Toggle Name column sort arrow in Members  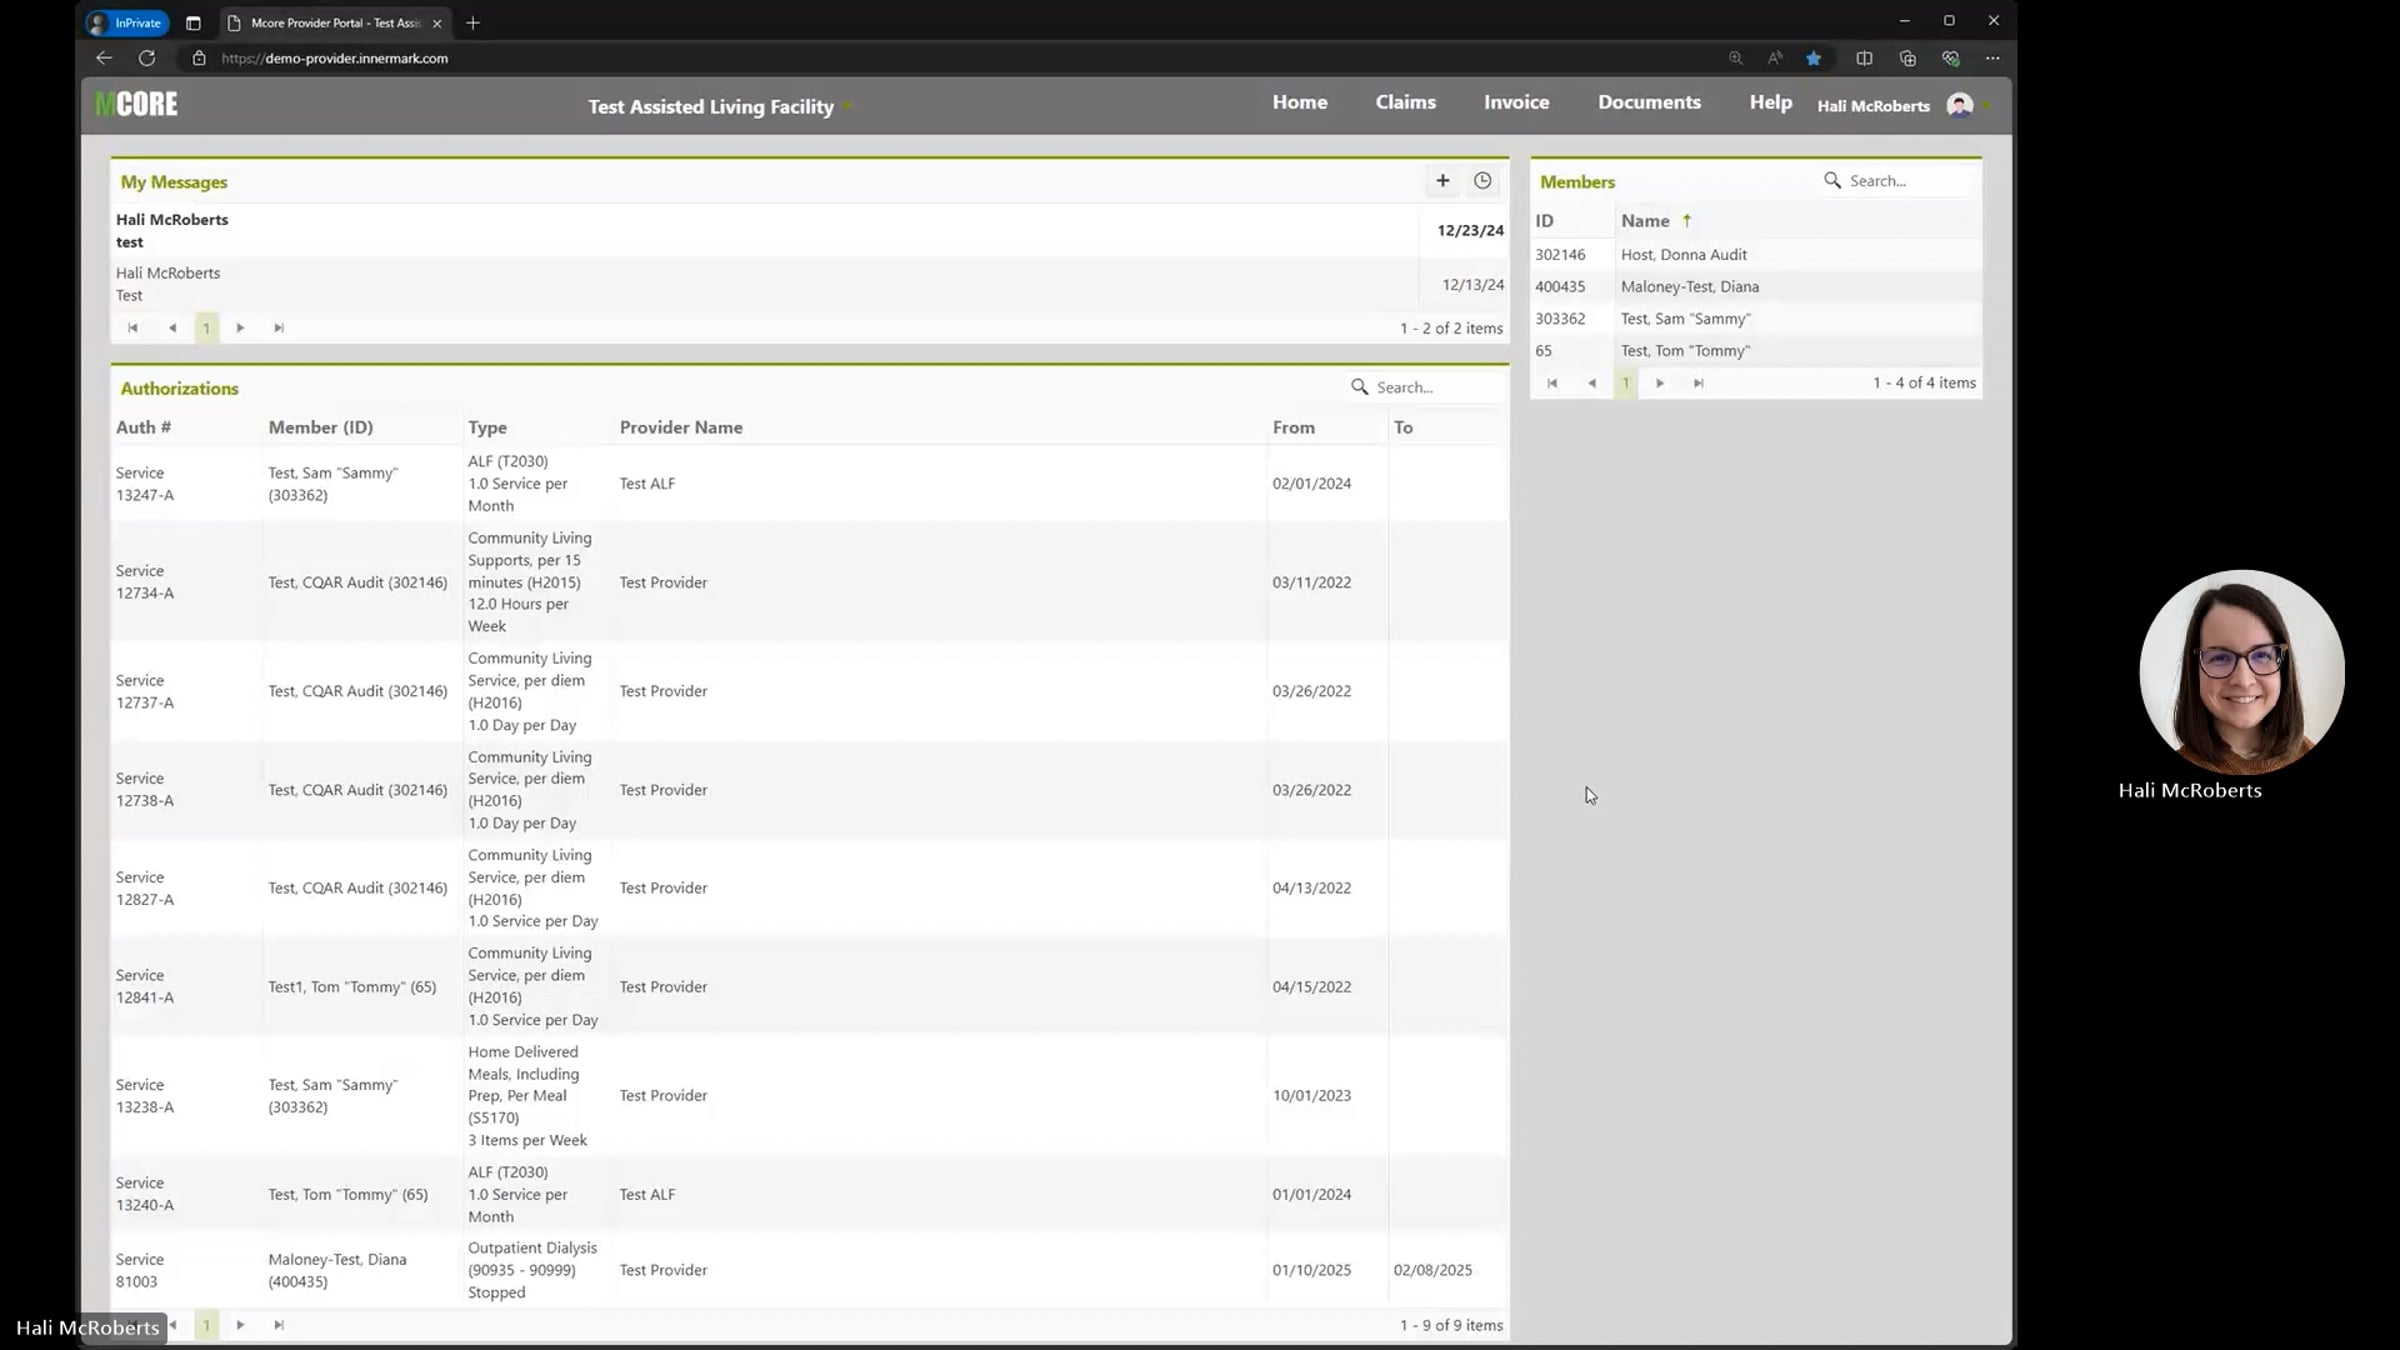(1686, 221)
